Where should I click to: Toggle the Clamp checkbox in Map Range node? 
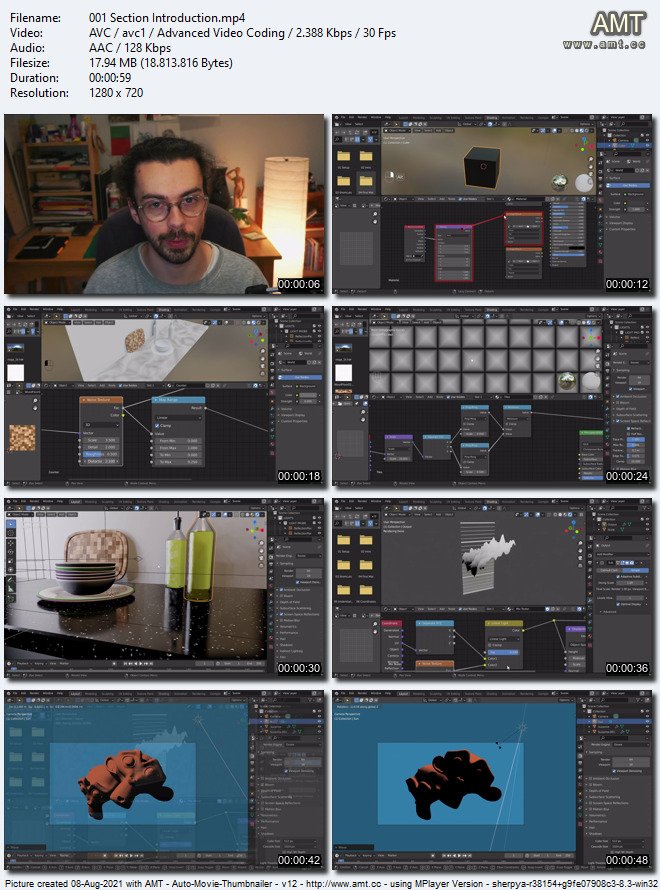pyautogui.click(x=157, y=426)
